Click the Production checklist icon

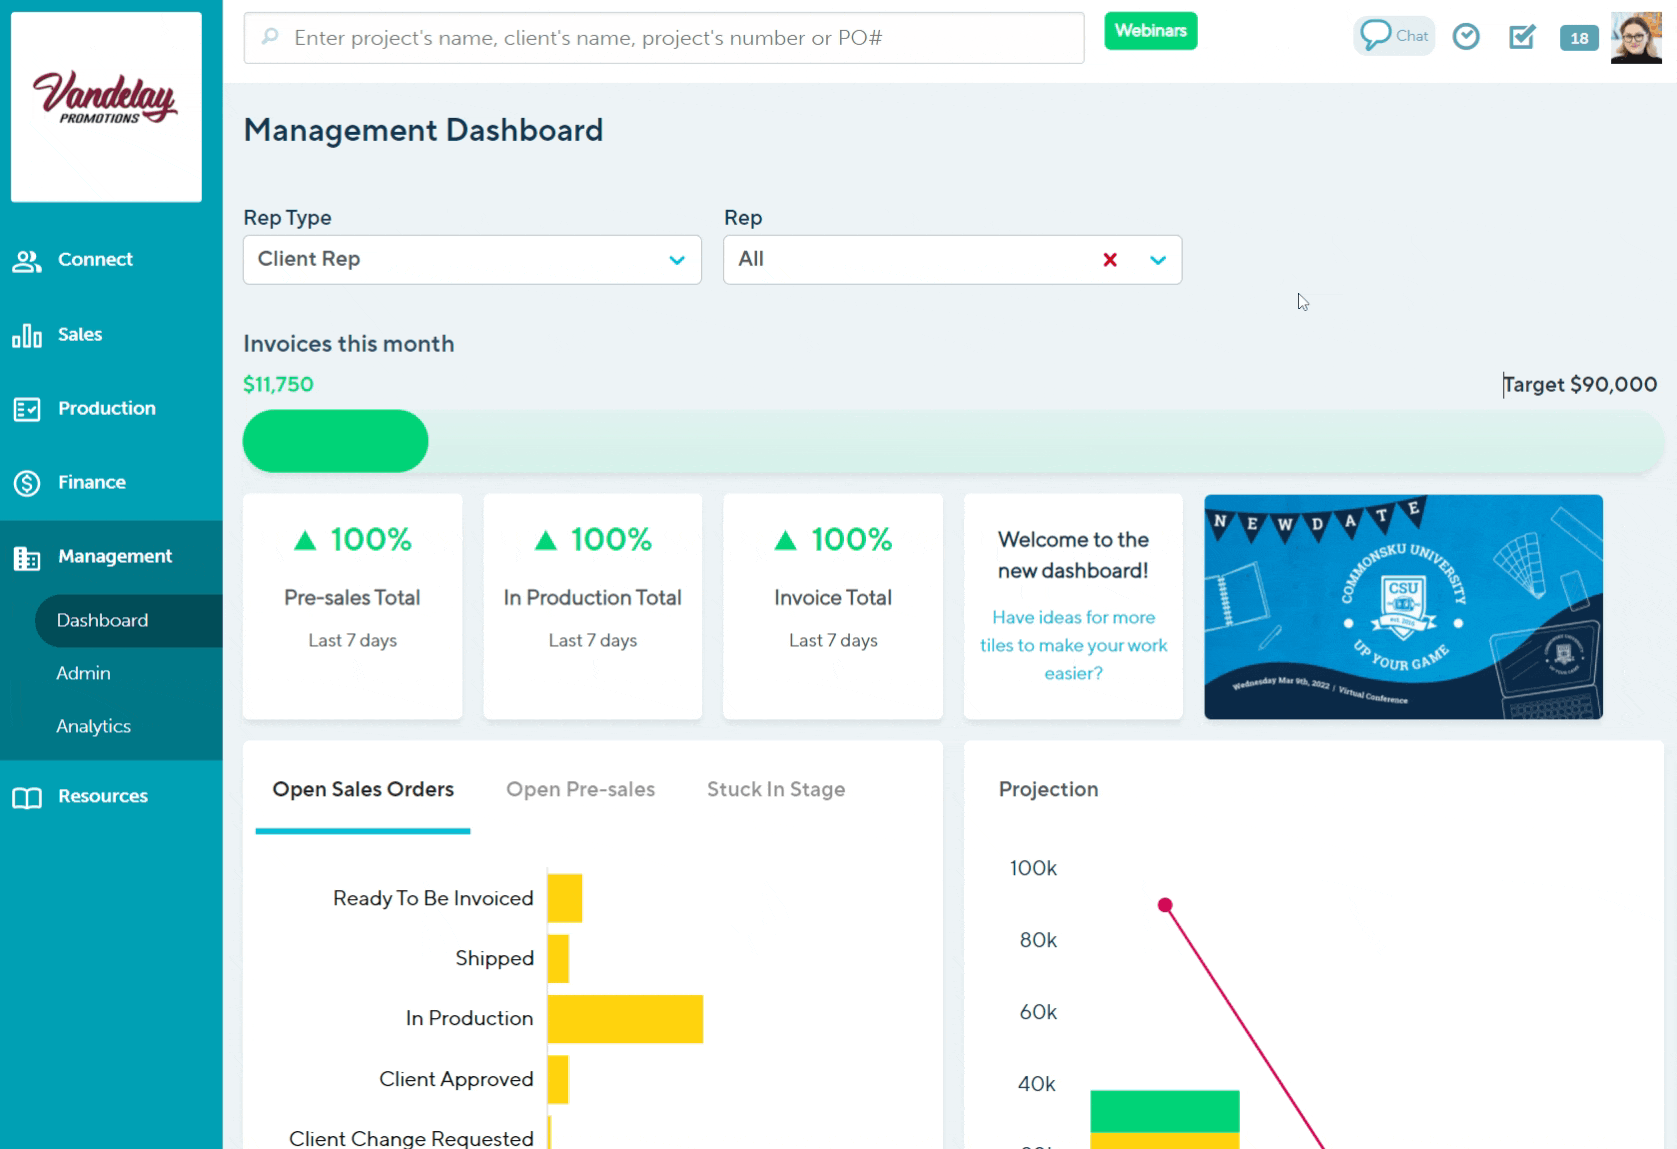[x=27, y=409]
